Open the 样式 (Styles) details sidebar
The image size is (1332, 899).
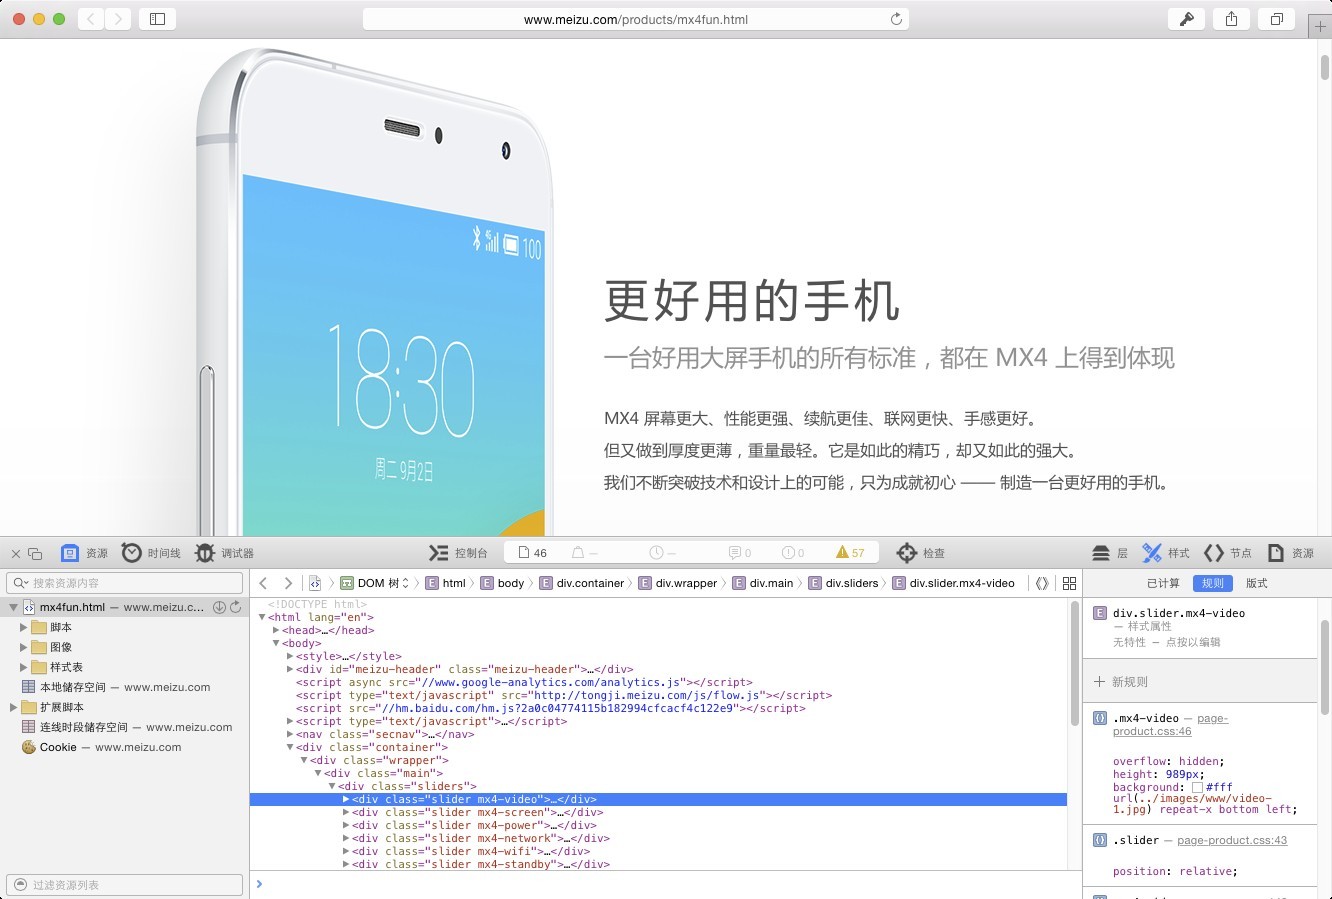[x=1166, y=553]
